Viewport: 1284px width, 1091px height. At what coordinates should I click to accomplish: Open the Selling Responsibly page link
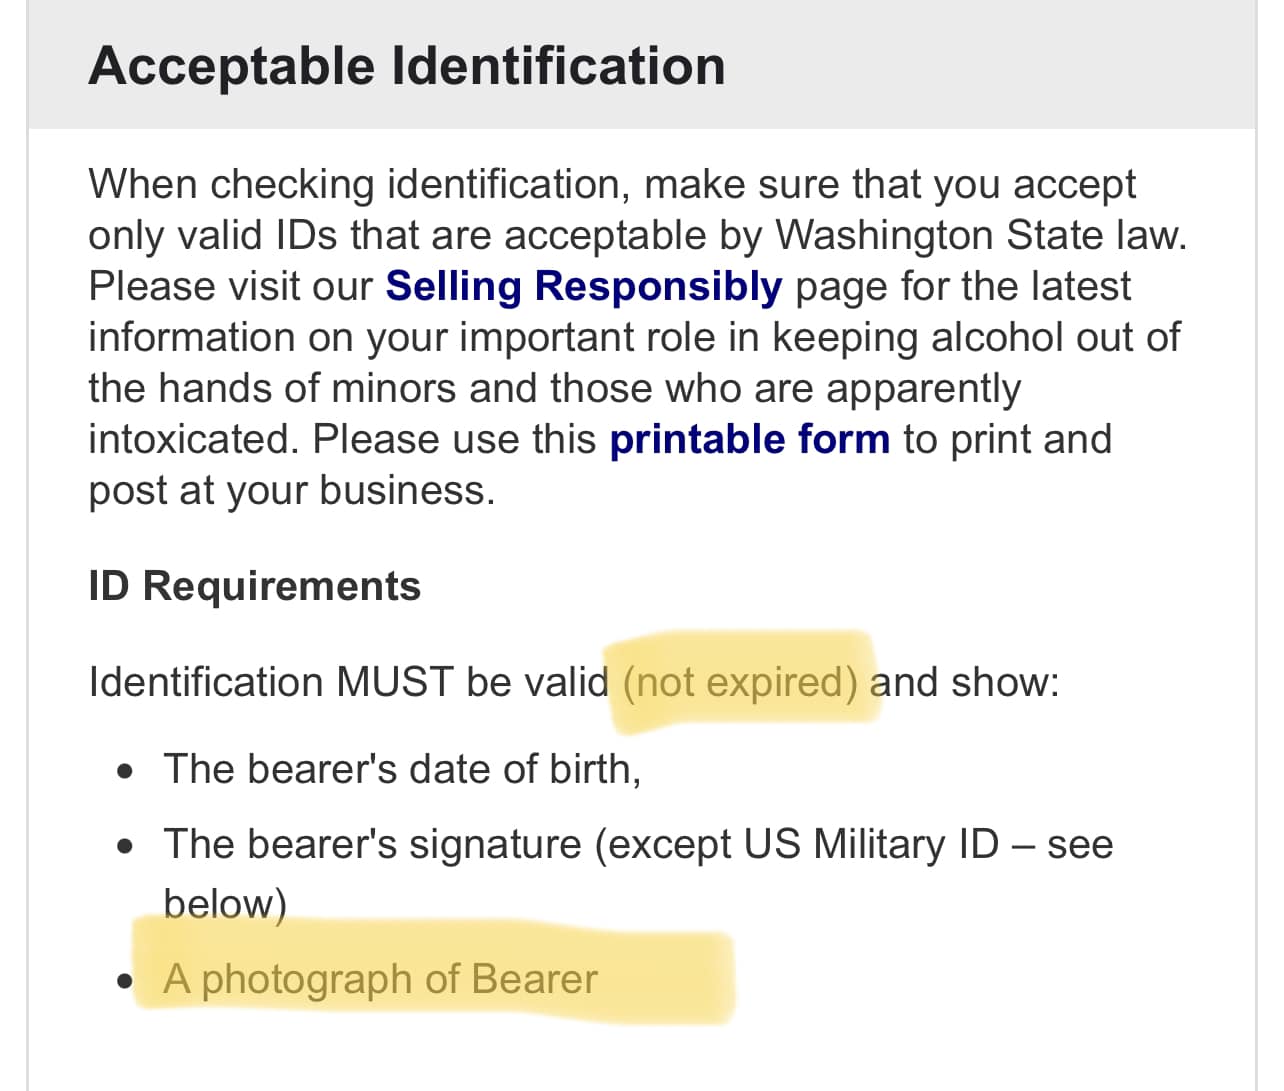pos(584,286)
